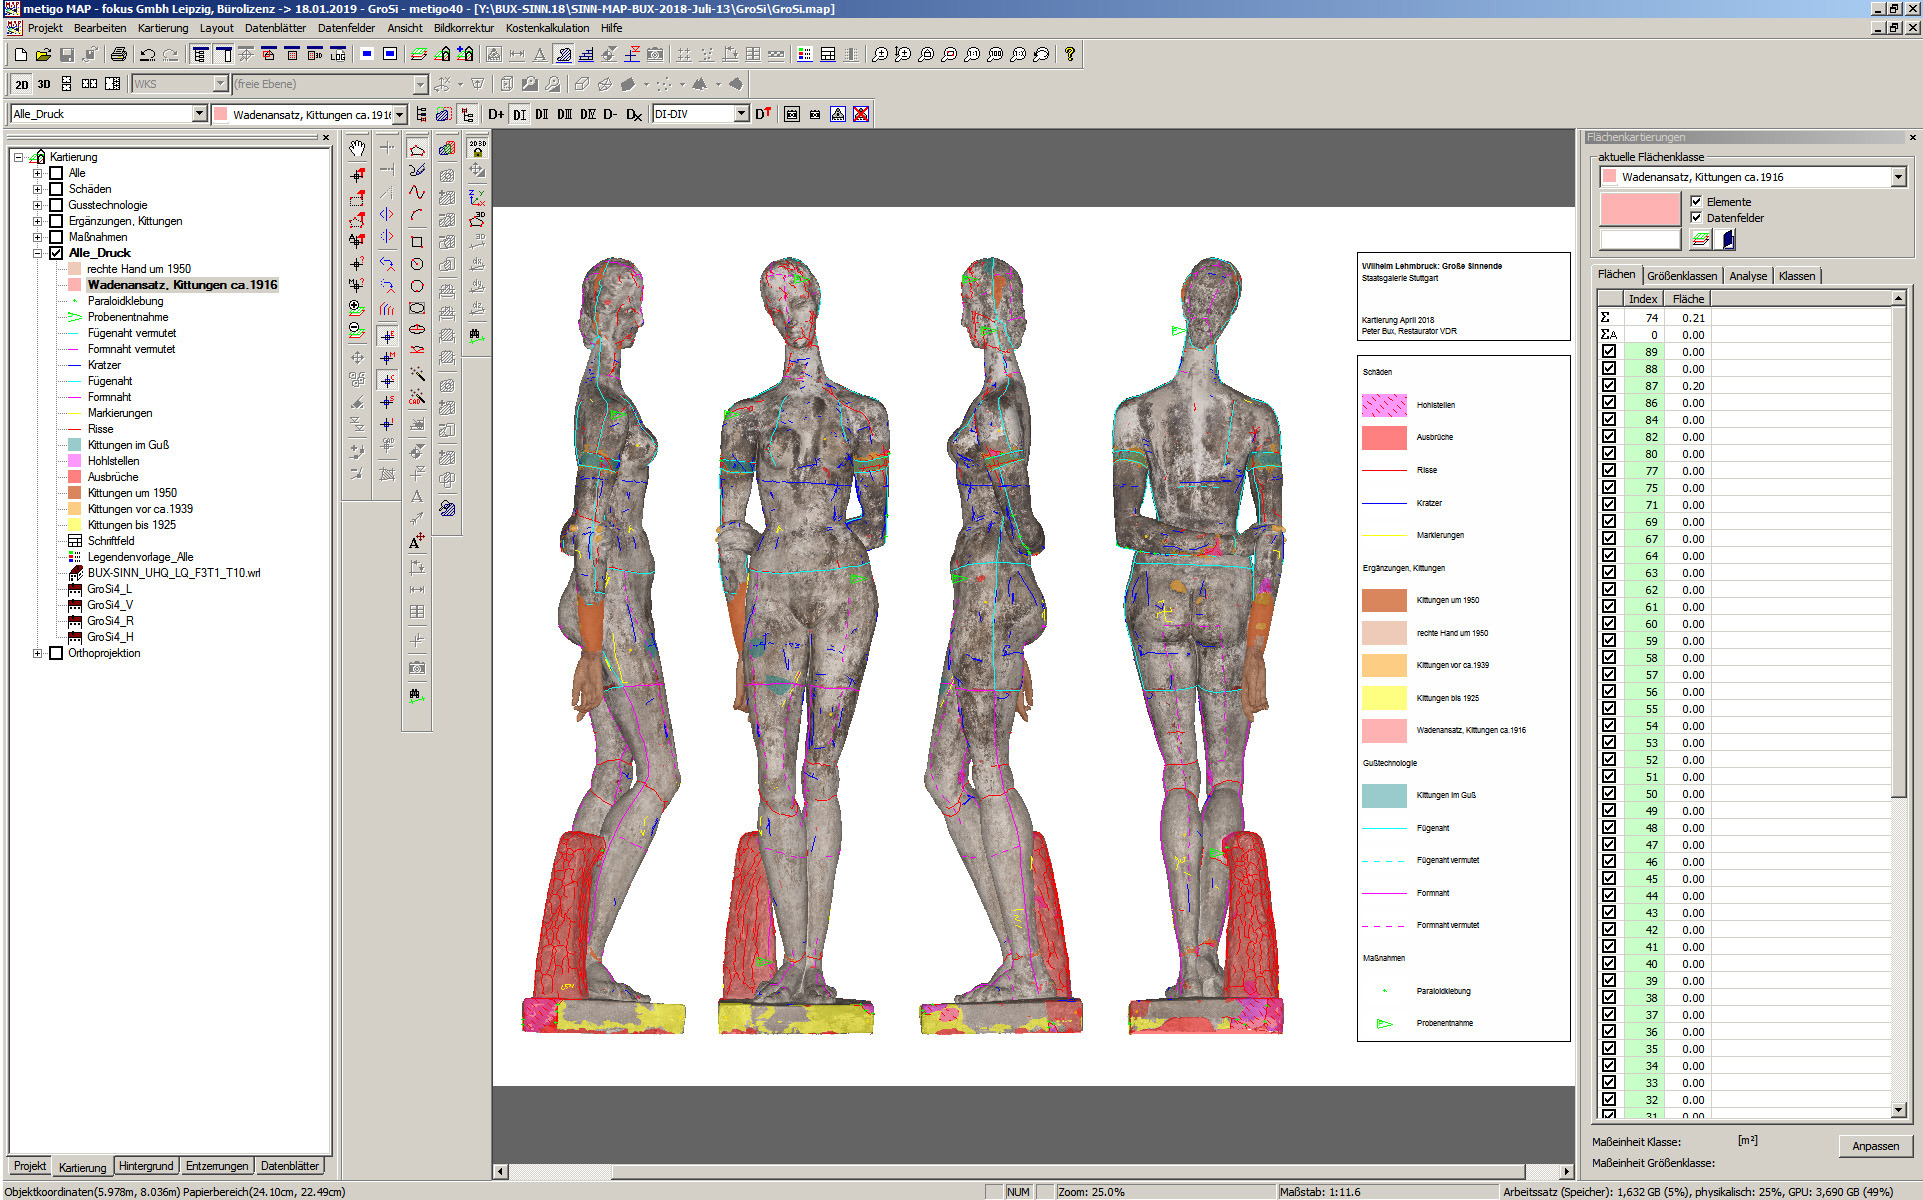
Task: Select the polygon area drawing tool
Action: 417,148
